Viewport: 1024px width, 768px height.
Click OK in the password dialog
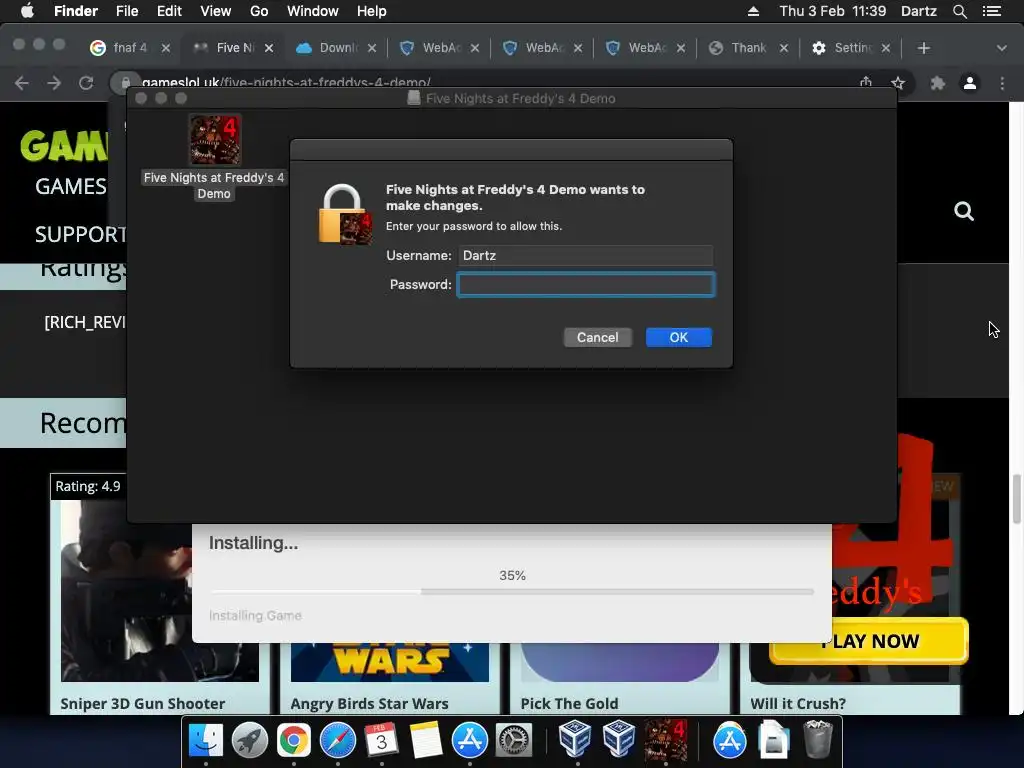point(679,338)
